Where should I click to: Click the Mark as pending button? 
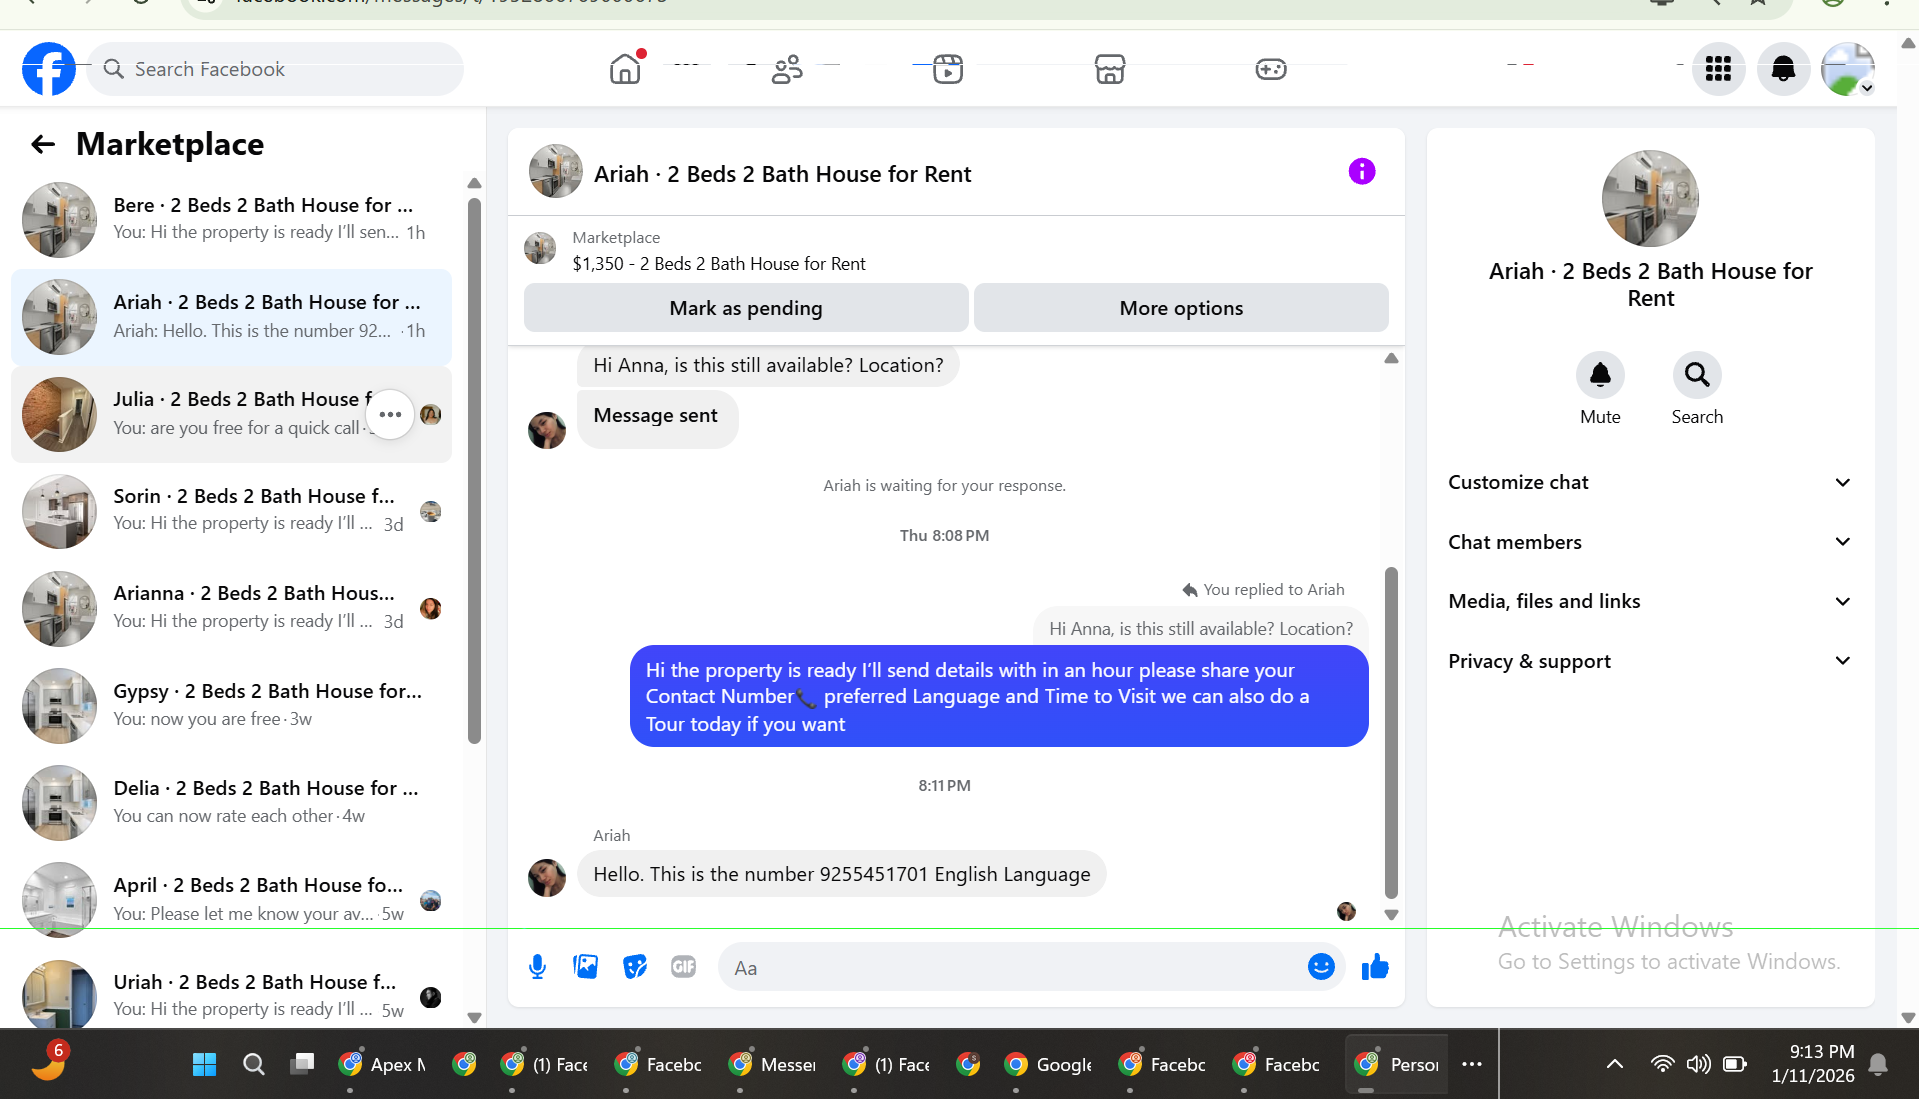746,308
